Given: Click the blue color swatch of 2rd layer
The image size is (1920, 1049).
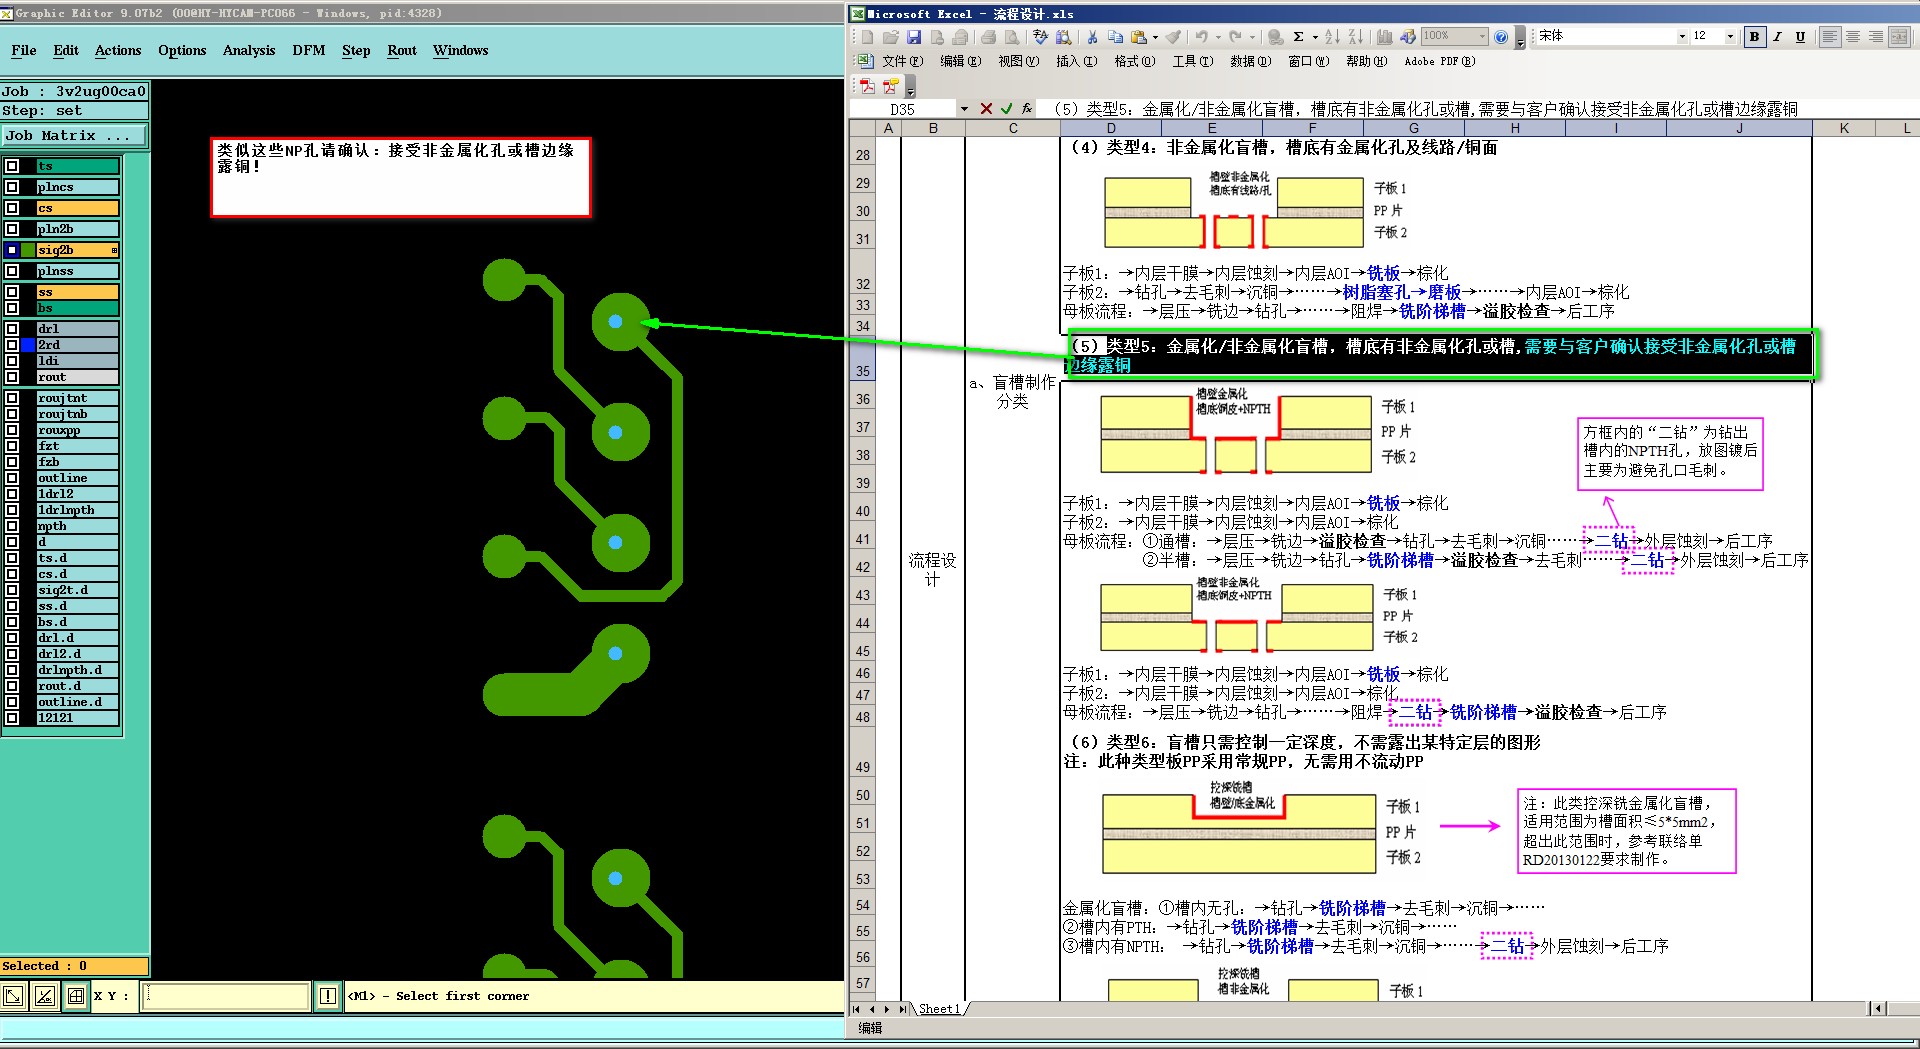Looking at the screenshot, I should pos(28,345).
